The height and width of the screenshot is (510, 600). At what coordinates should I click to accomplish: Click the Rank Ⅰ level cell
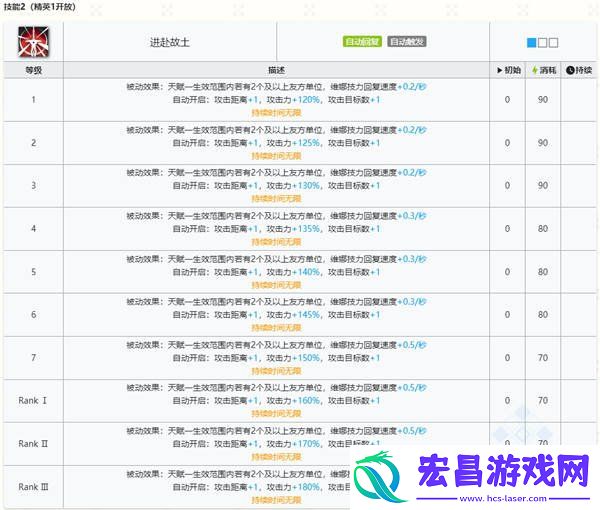pyautogui.click(x=33, y=401)
